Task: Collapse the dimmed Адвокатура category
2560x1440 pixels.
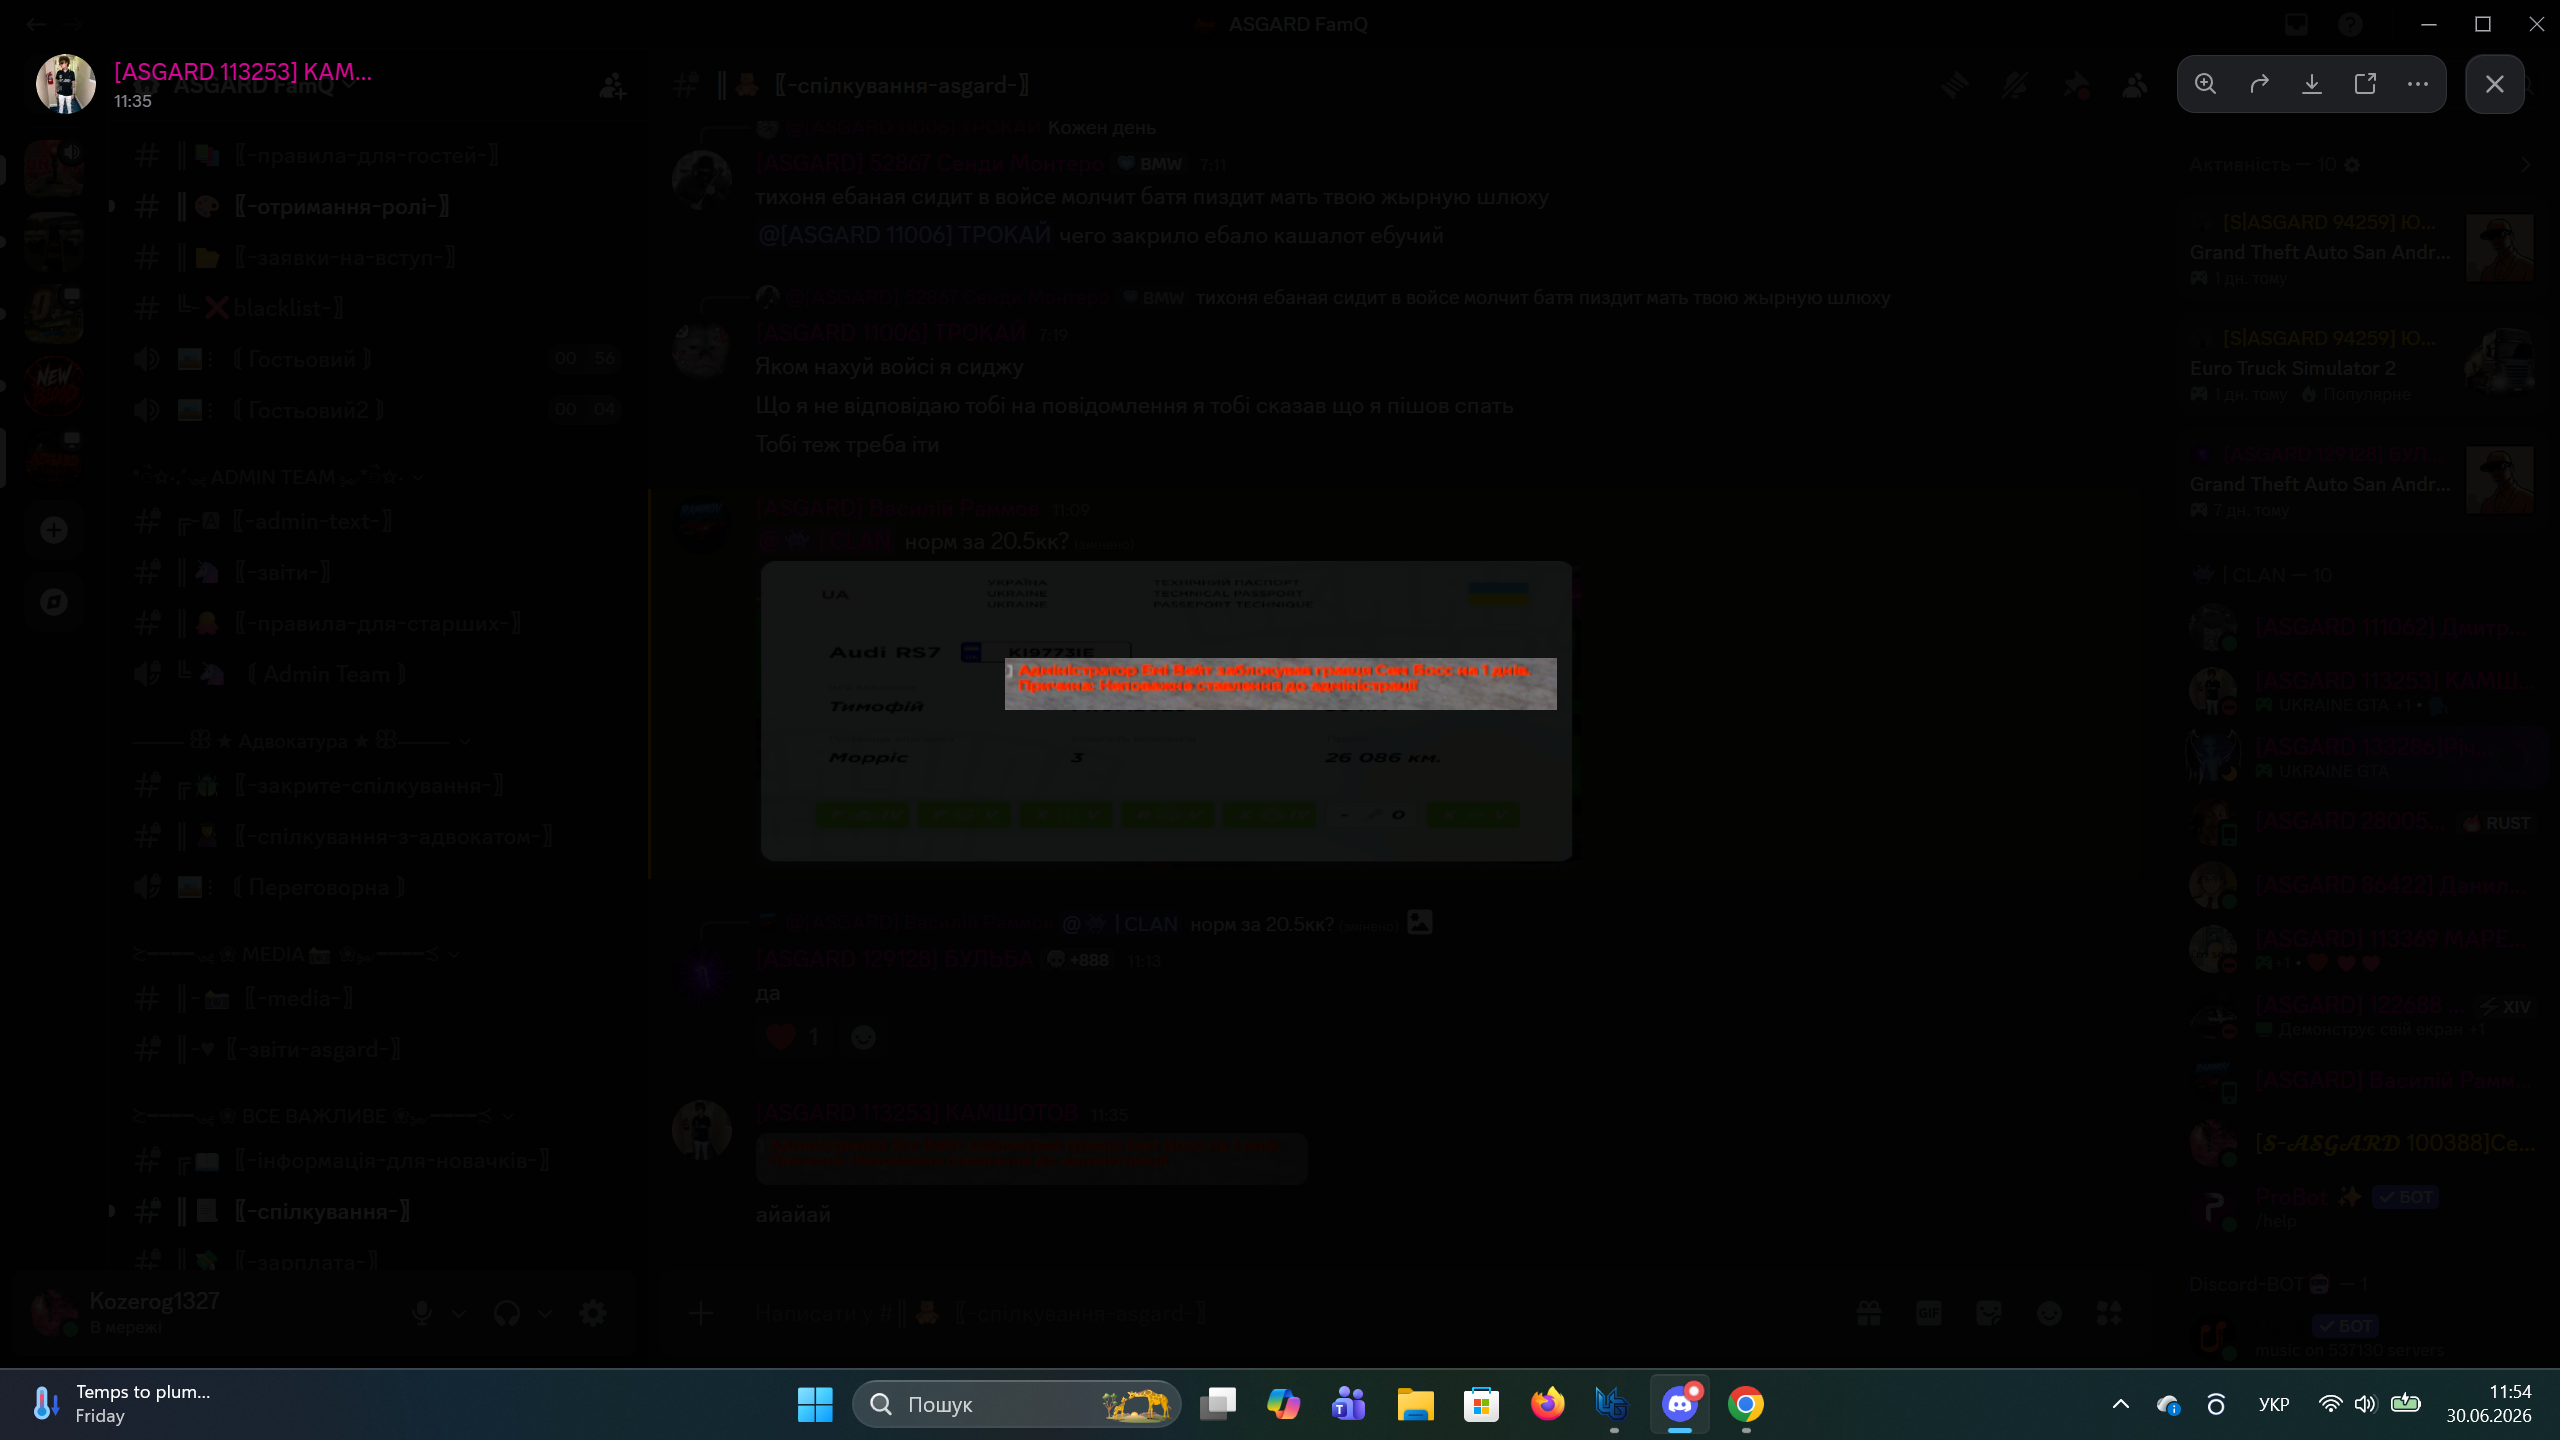Action: (x=301, y=741)
